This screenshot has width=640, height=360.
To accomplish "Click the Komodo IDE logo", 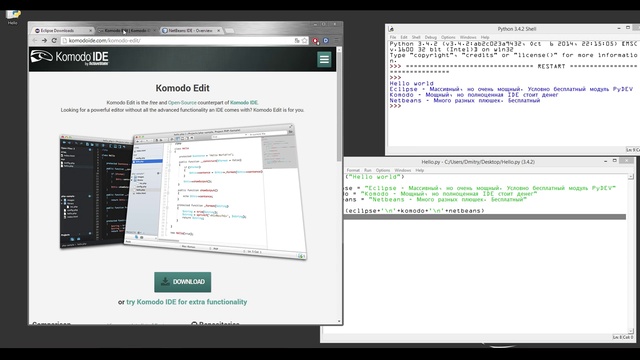I will [70, 58].
